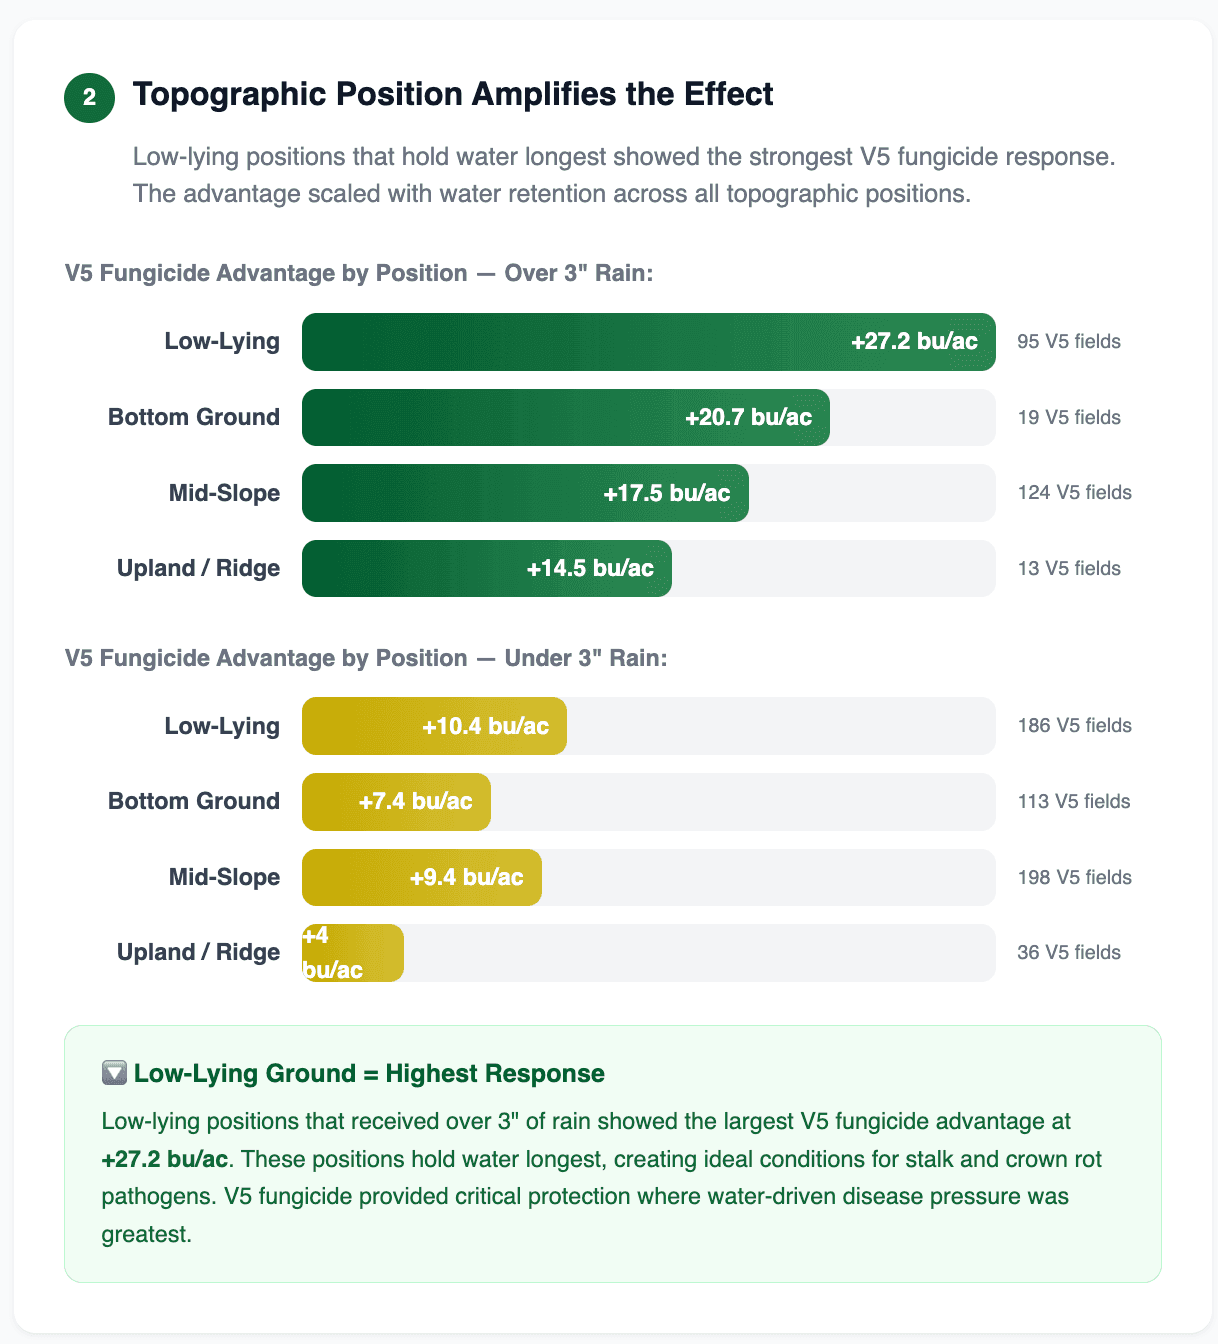Click the "Over 3" Rain" chart subtitle

[x=359, y=273]
